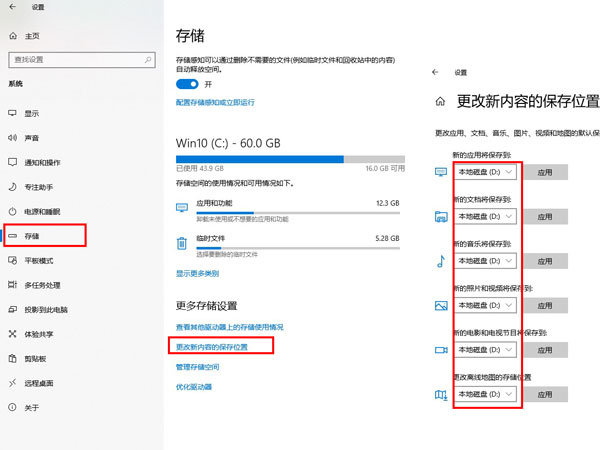Image resolution: width=600 pixels, height=450 pixels.
Task: Click the 体验共享 icon
Action: [13, 334]
